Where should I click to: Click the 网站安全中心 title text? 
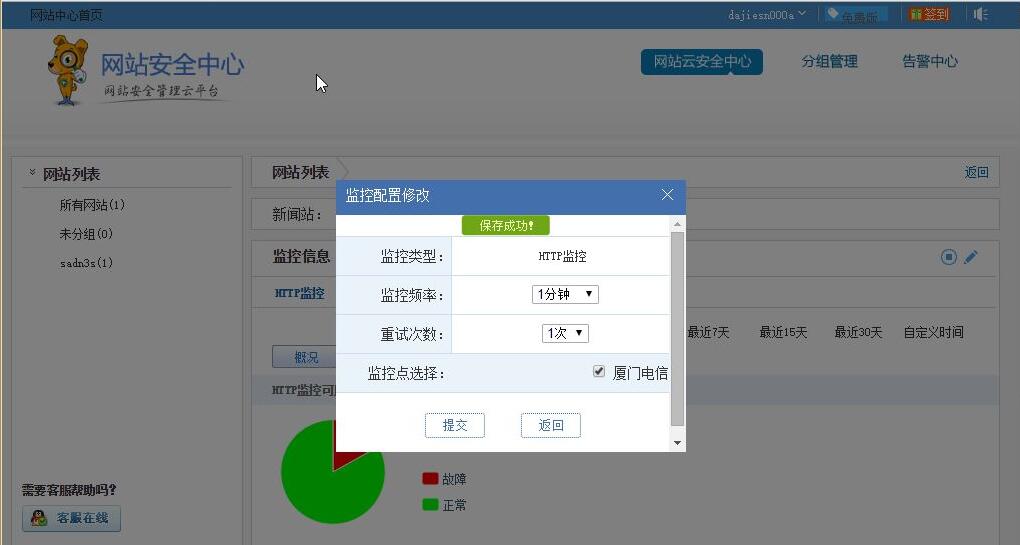point(172,64)
